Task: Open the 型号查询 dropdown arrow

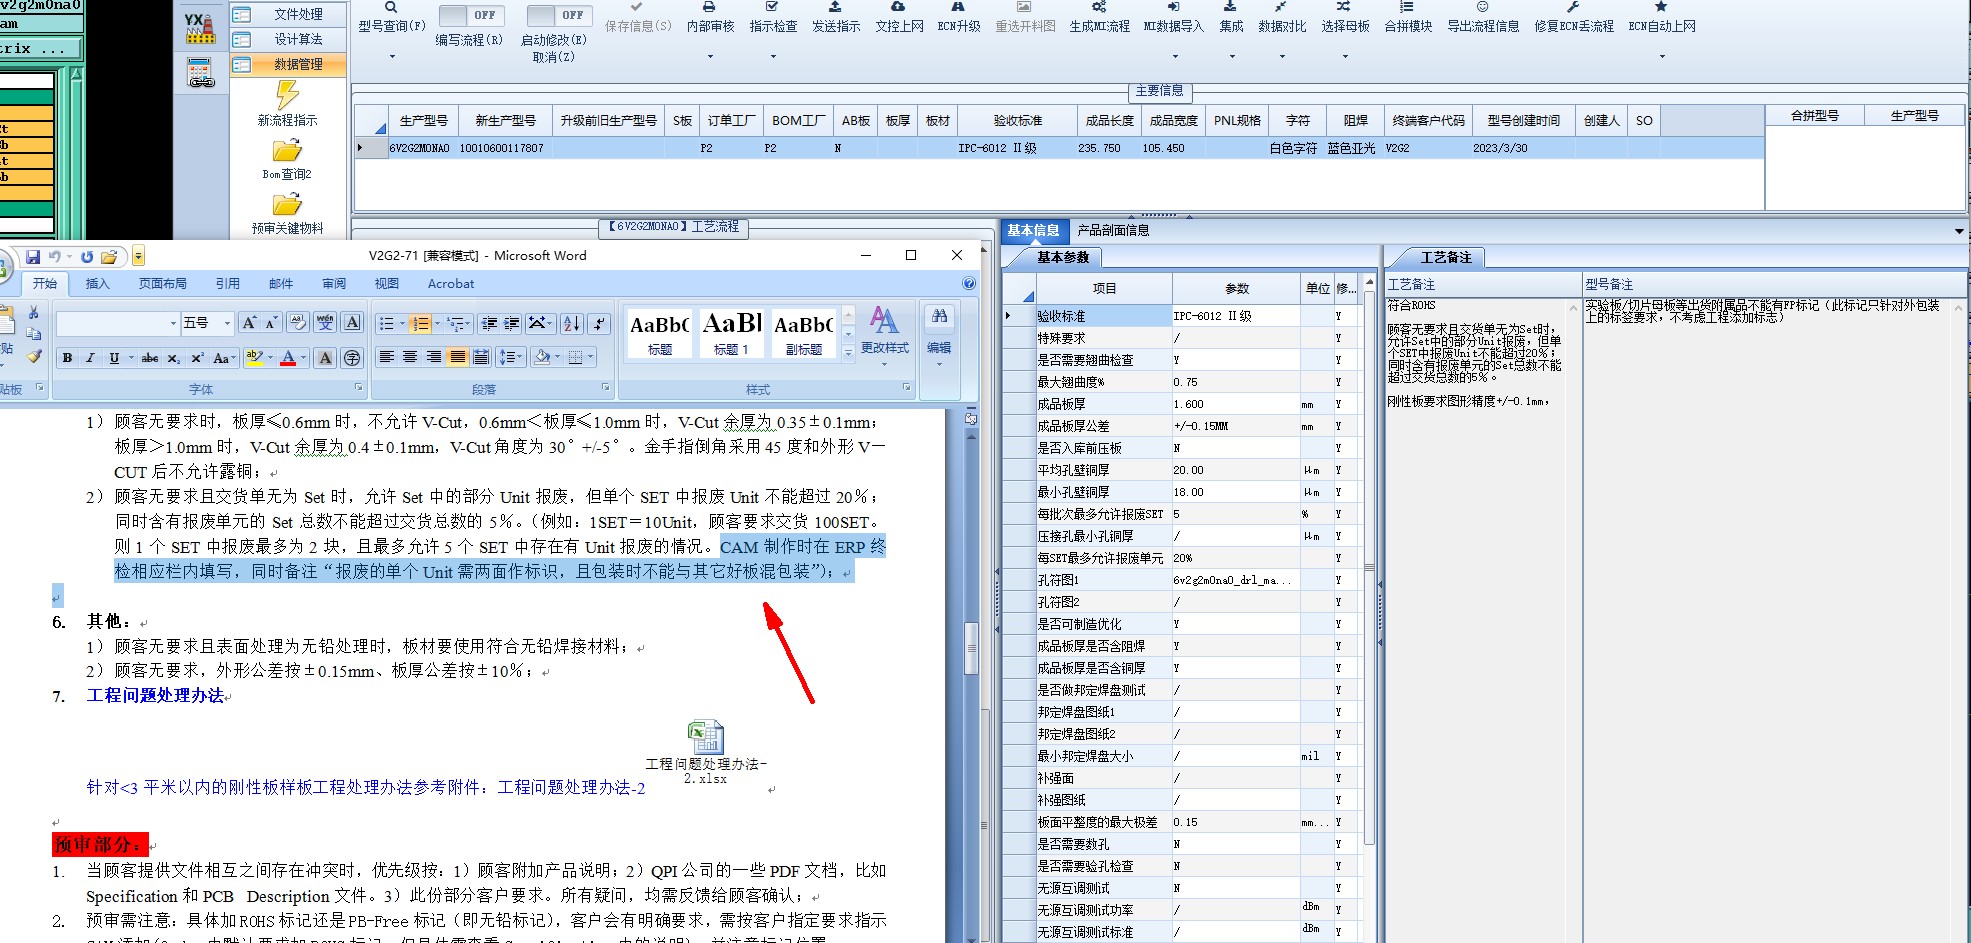Action: pyautogui.click(x=392, y=56)
